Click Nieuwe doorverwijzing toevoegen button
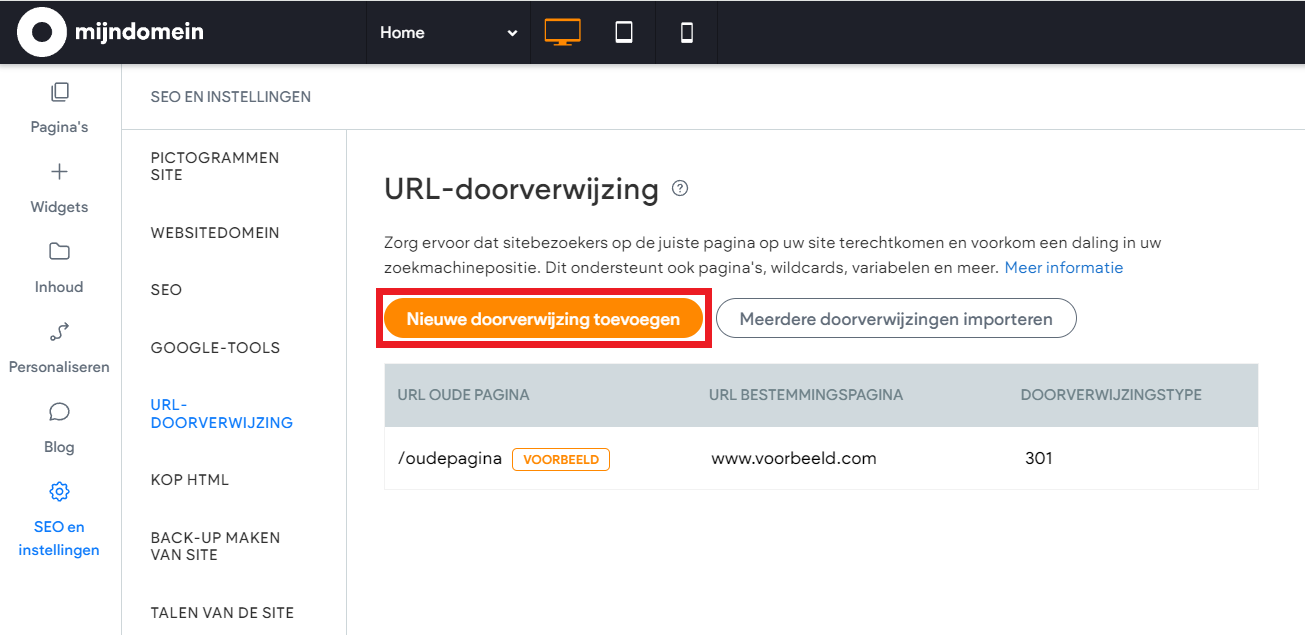Screen dimensions: 1305x635 click(x=543, y=319)
